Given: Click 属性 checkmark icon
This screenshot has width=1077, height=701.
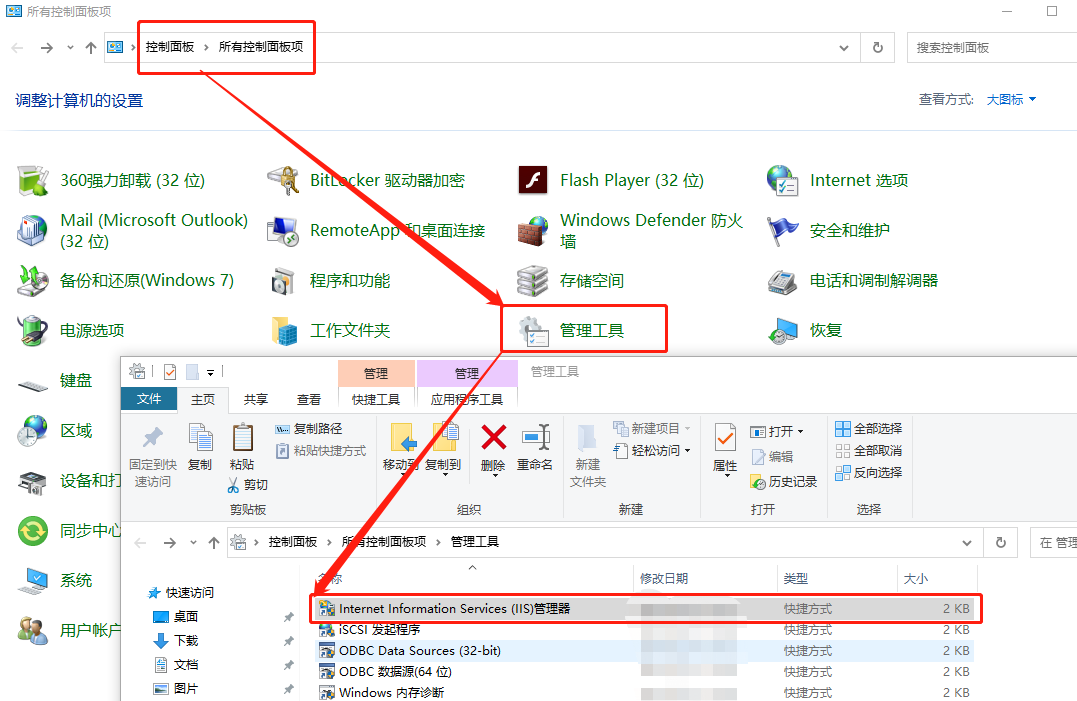Looking at the screenshot, I should [x=725, y=438].
